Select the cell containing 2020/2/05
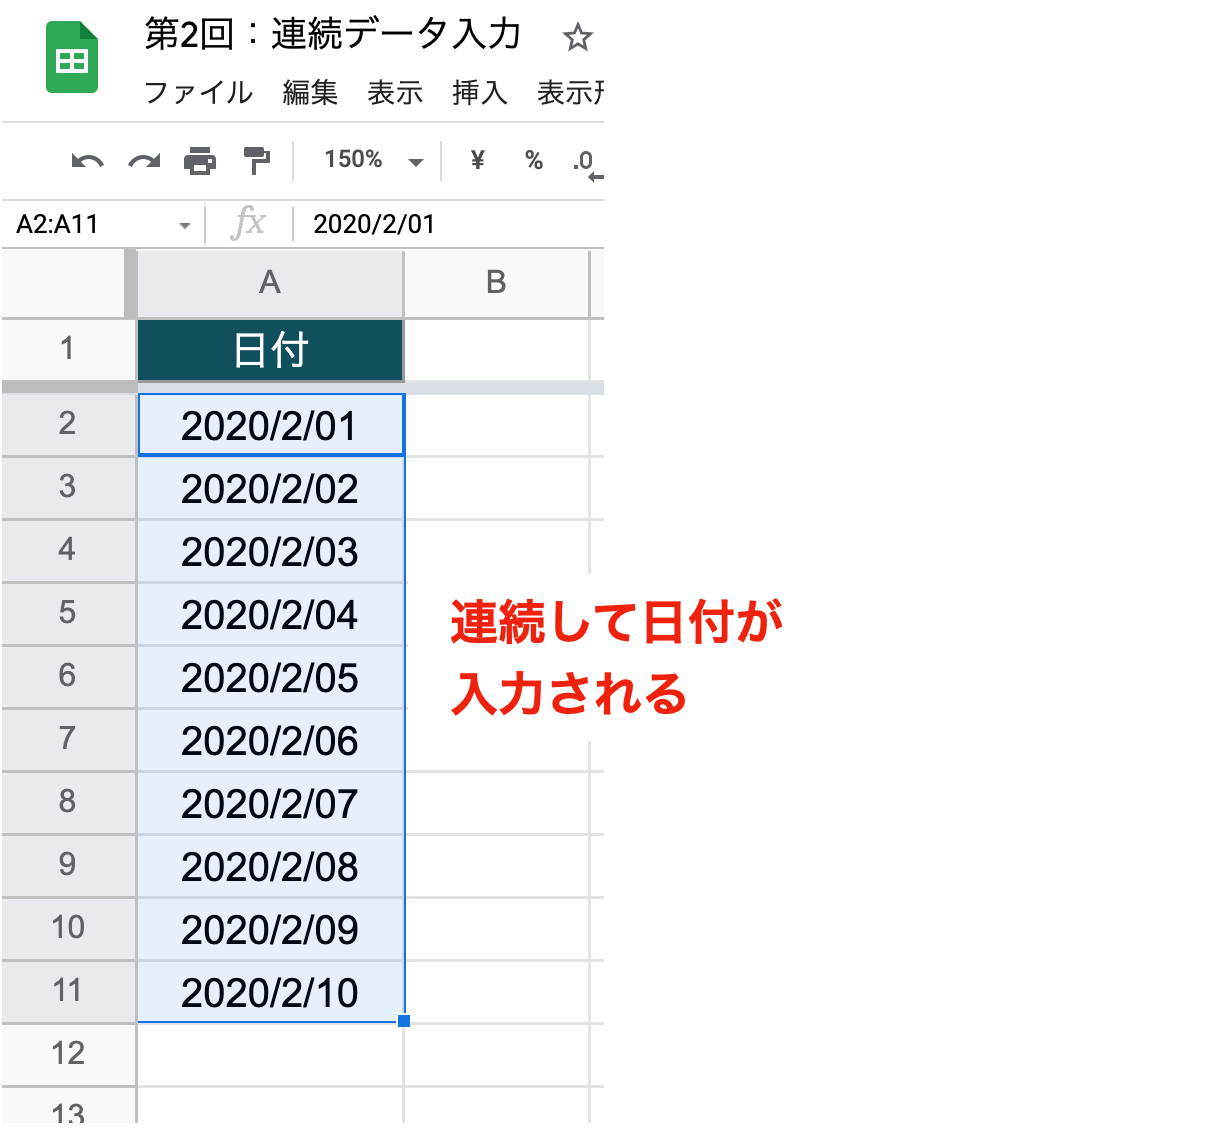 (x=269, y=677)
